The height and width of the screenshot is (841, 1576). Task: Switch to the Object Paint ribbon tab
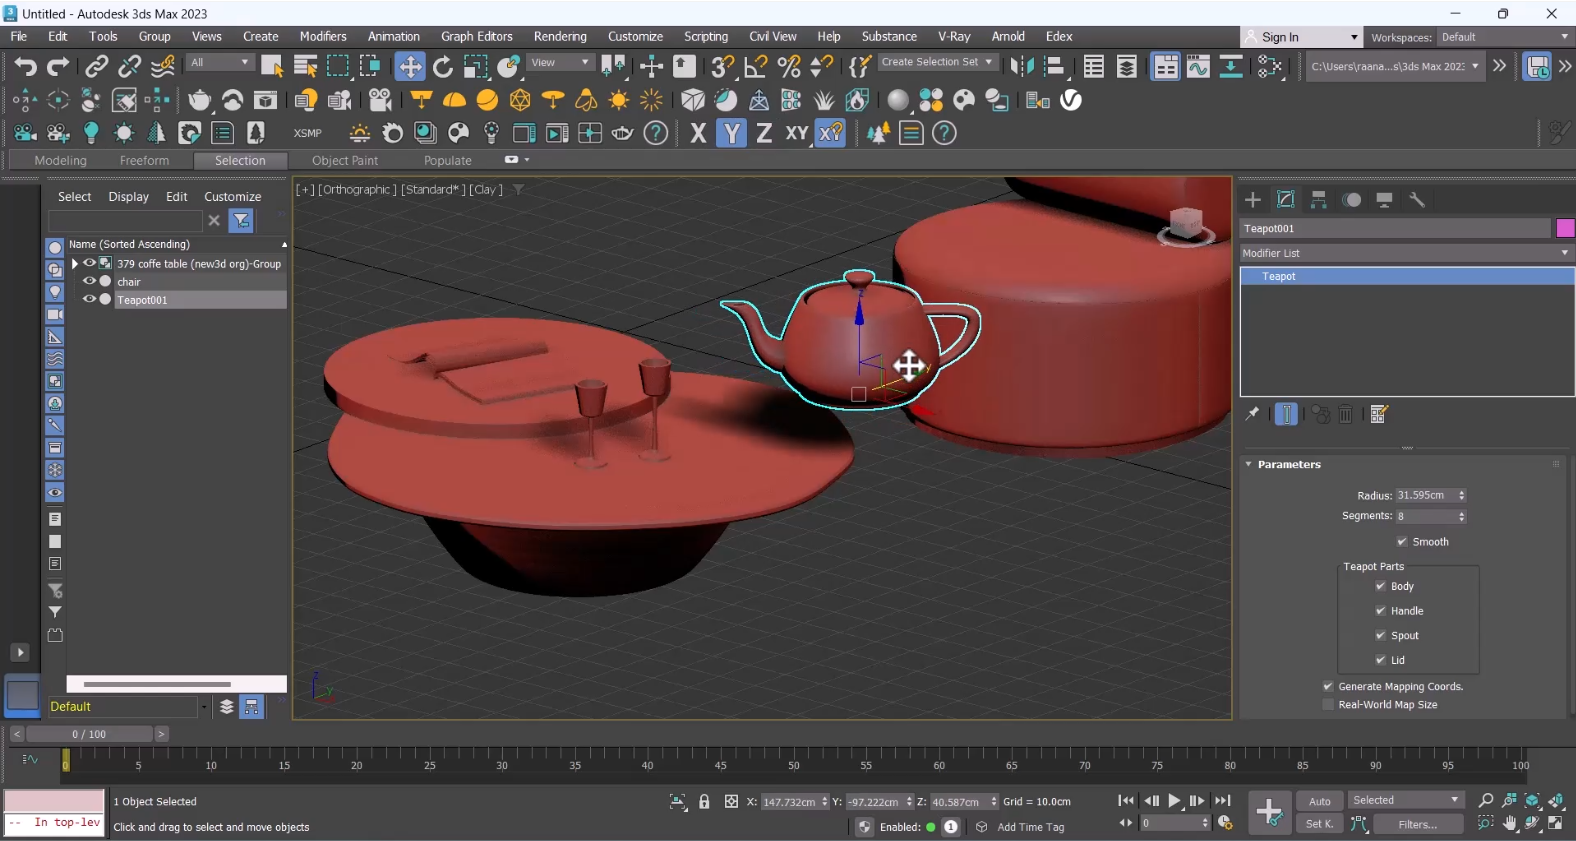tap(345, 161)
